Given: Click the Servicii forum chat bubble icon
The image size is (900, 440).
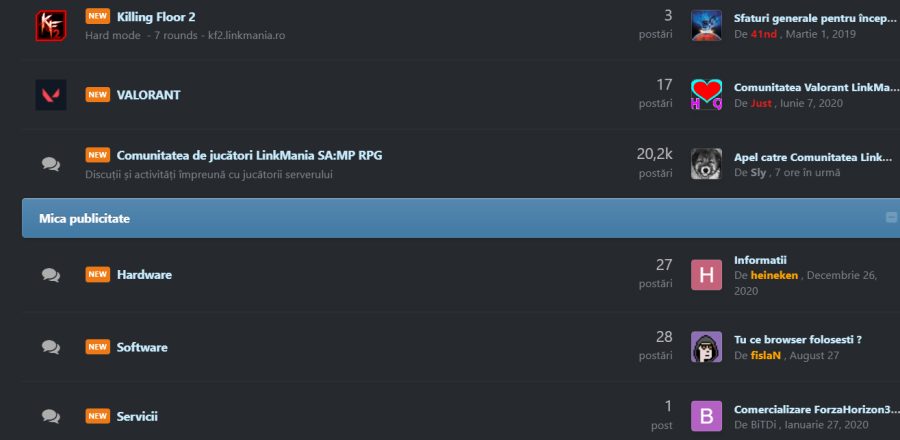Looking at the screenshot, I should [x=50, y=416].
